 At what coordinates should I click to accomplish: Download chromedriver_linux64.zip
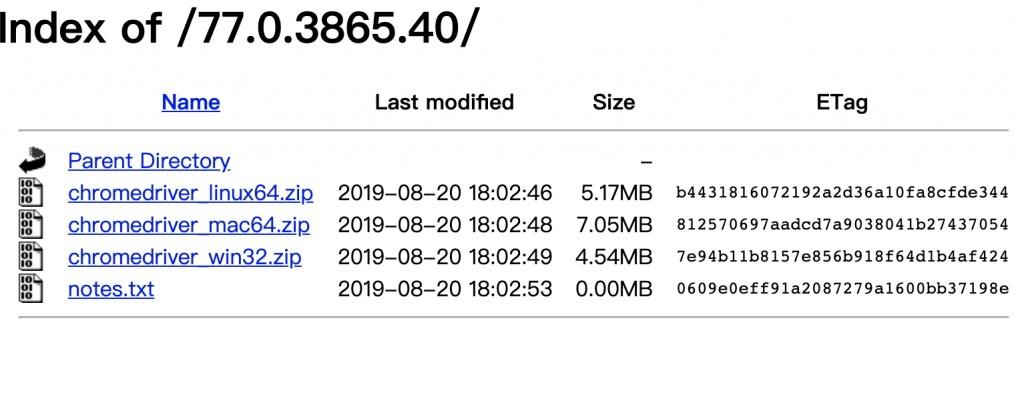(191, 193)
